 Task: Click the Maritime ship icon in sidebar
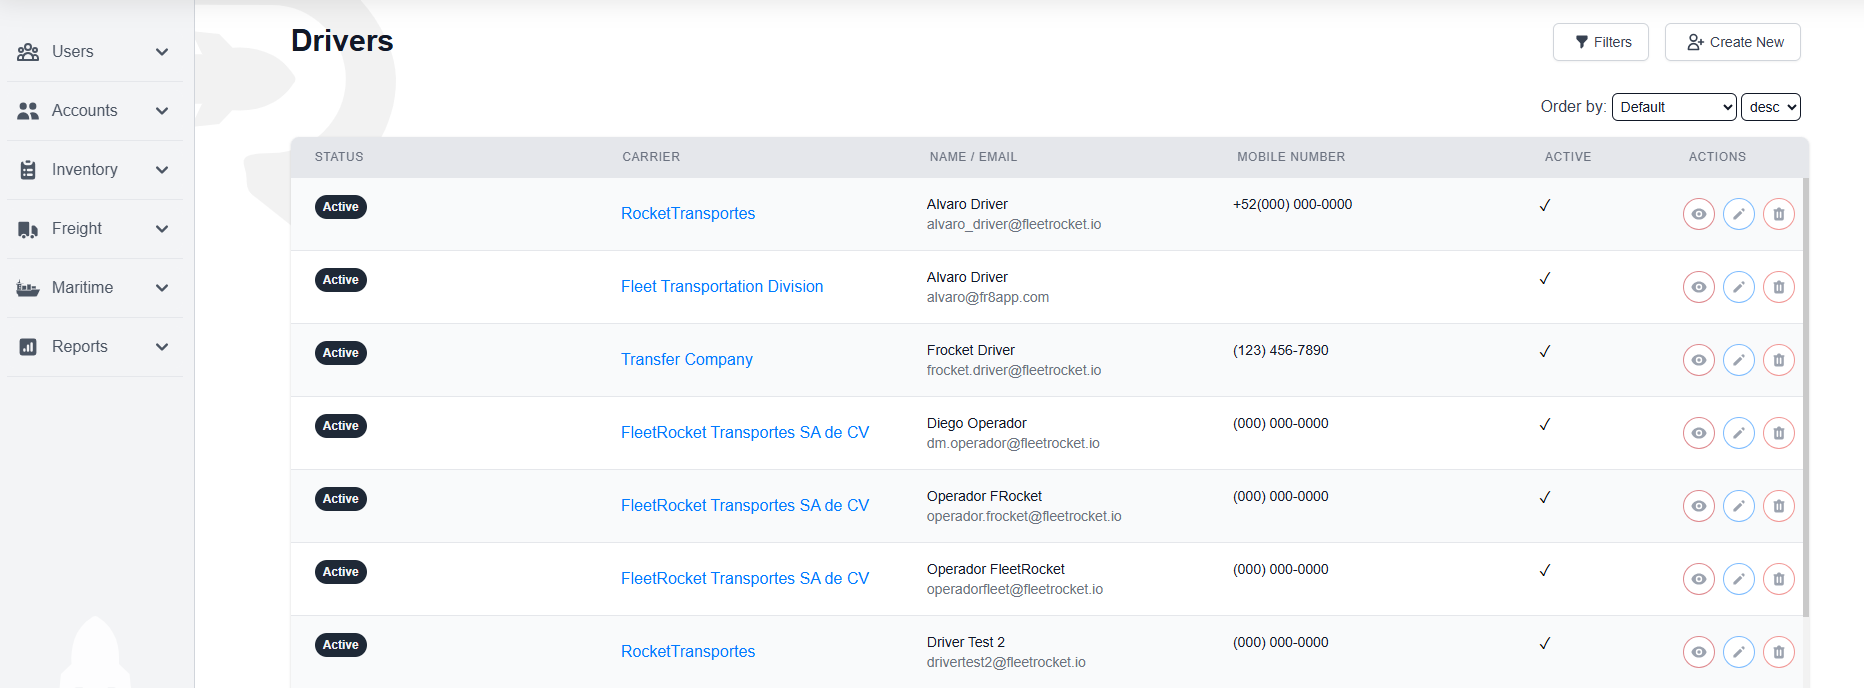[28, 288]
